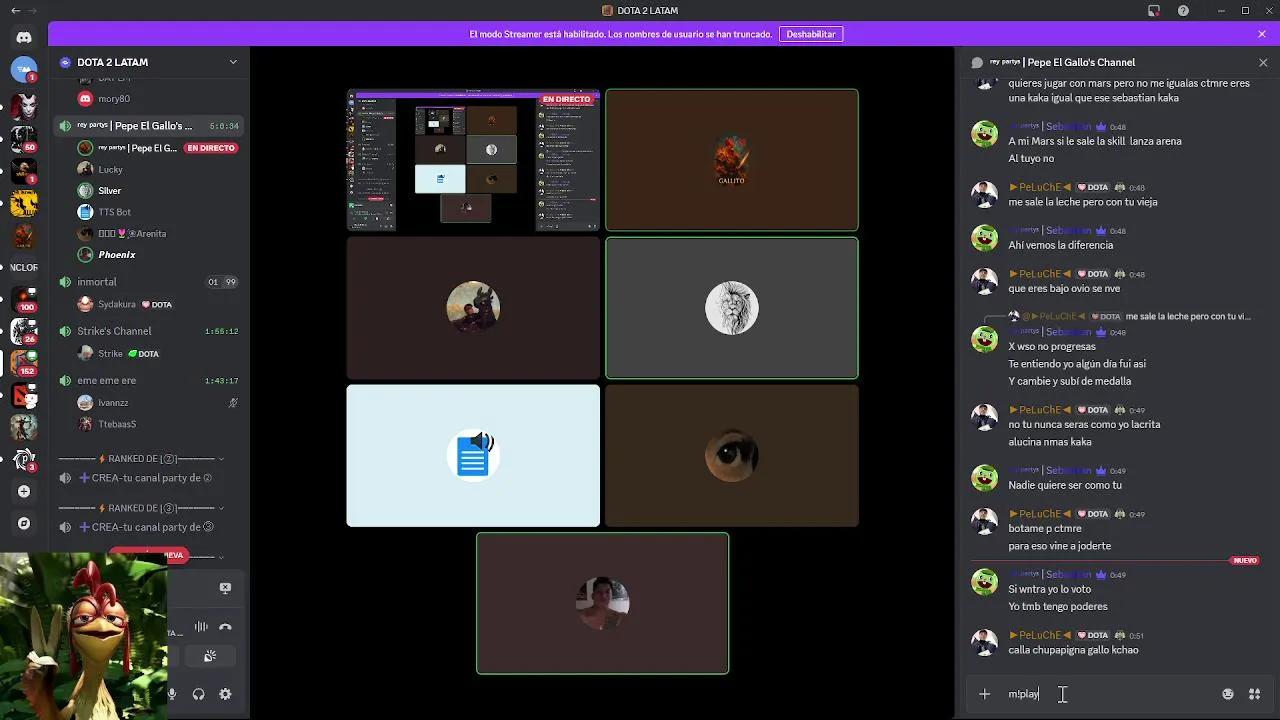Click the chat bubble icon beside channel title

pyautogui.click(x=977, y=62)
